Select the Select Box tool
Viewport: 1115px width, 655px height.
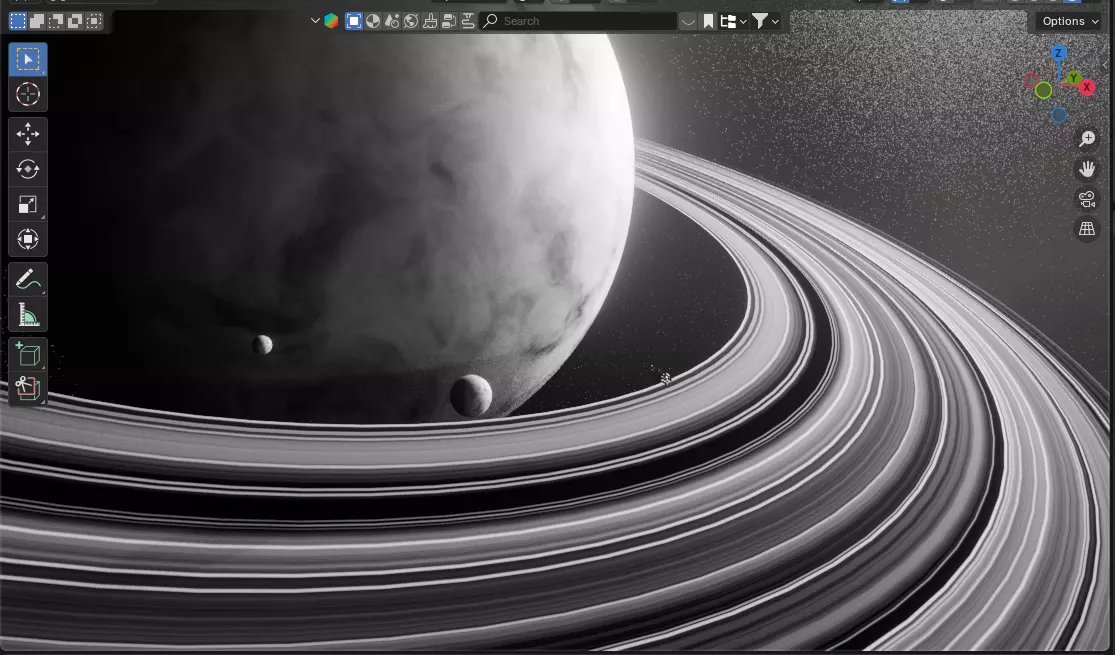(28, 59)
